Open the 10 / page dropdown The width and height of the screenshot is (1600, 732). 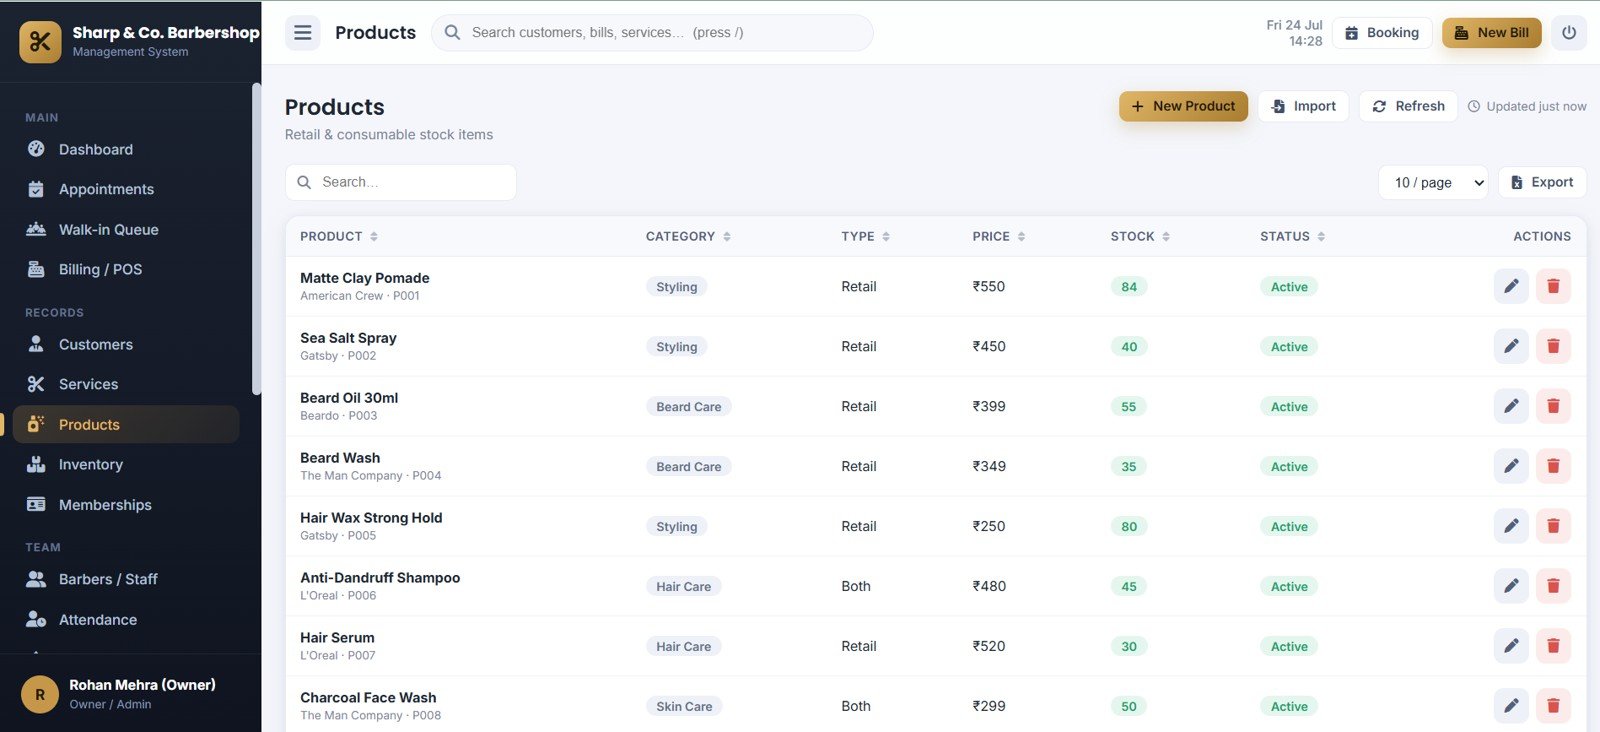1433,183
